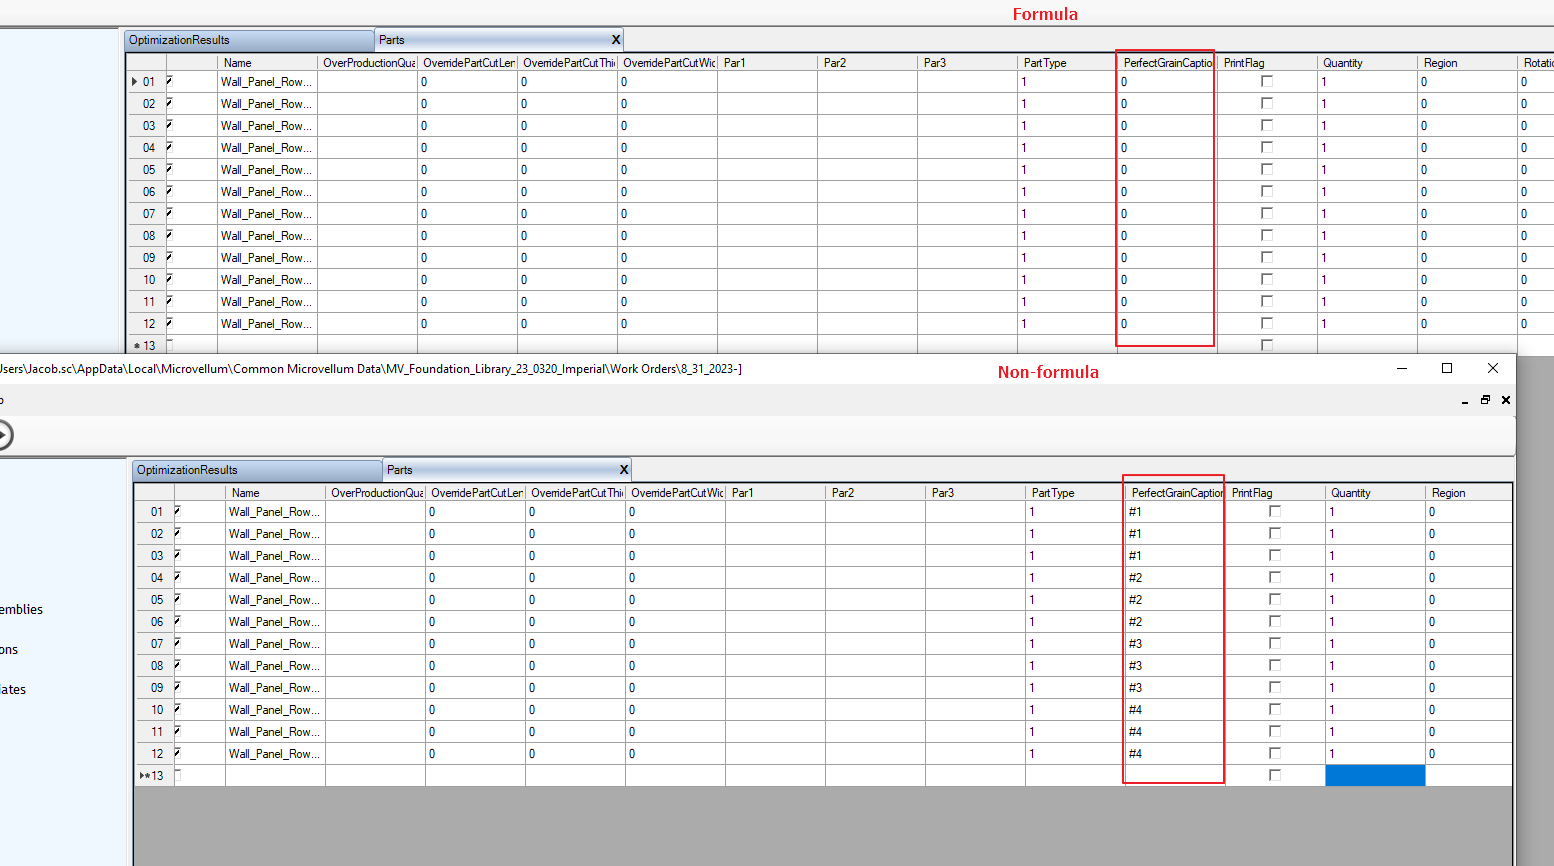Click the bold X closing the inner document
The image size is (1554, 866).
coord(1506,400)
